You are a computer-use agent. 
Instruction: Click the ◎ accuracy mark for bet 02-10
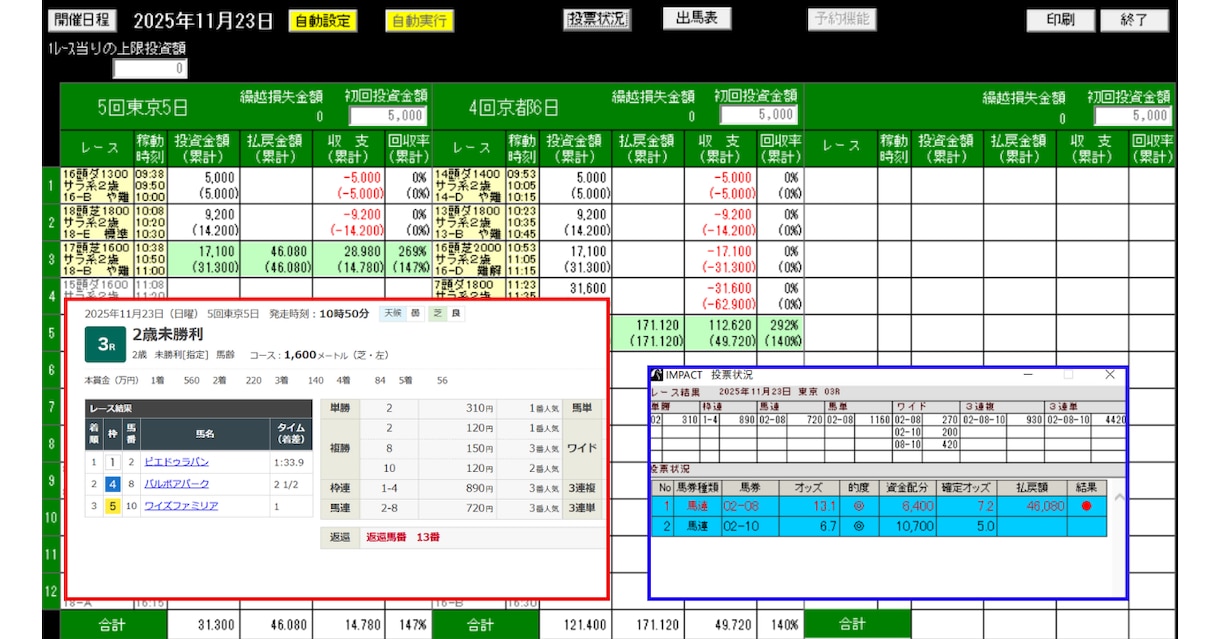(858, 526)
